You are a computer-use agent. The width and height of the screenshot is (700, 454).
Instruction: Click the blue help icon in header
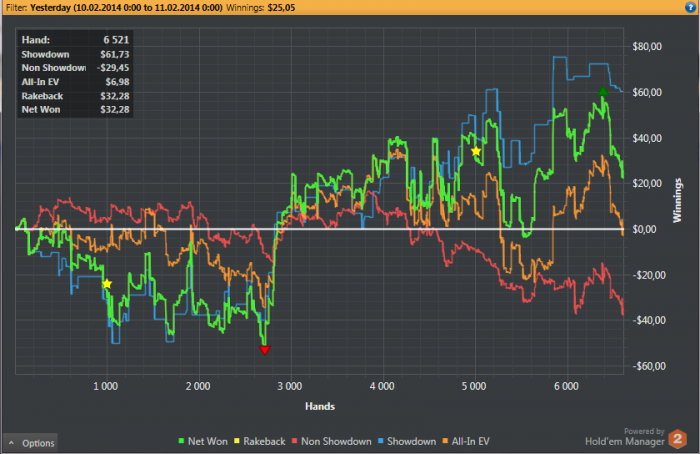[x=690, y=7]
